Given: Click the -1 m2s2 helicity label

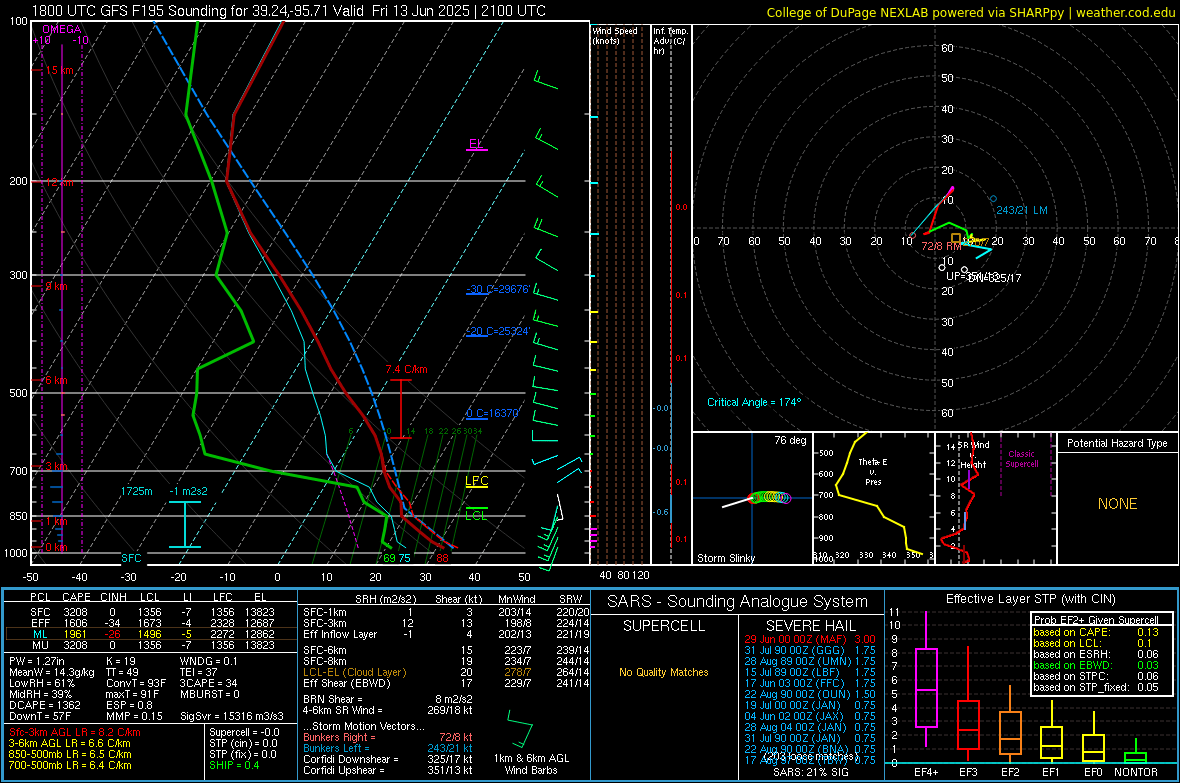Looking at the screenshot, I should pyautogui.click(x=188, y=491).
